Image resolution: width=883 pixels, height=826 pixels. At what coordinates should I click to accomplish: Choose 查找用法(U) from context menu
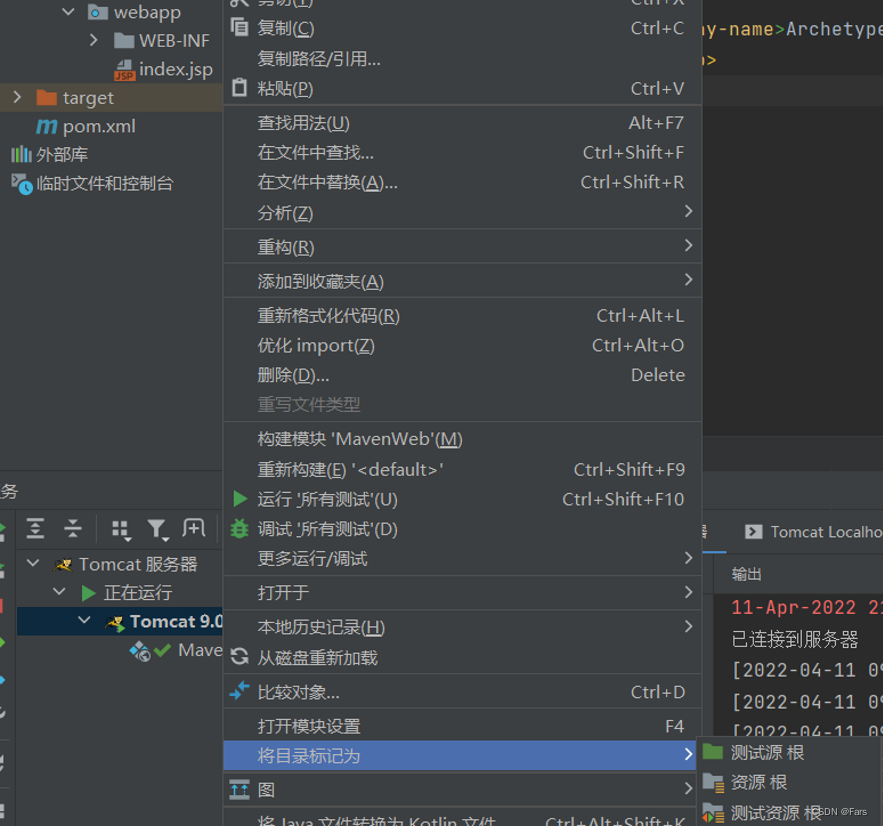point(462,123)
